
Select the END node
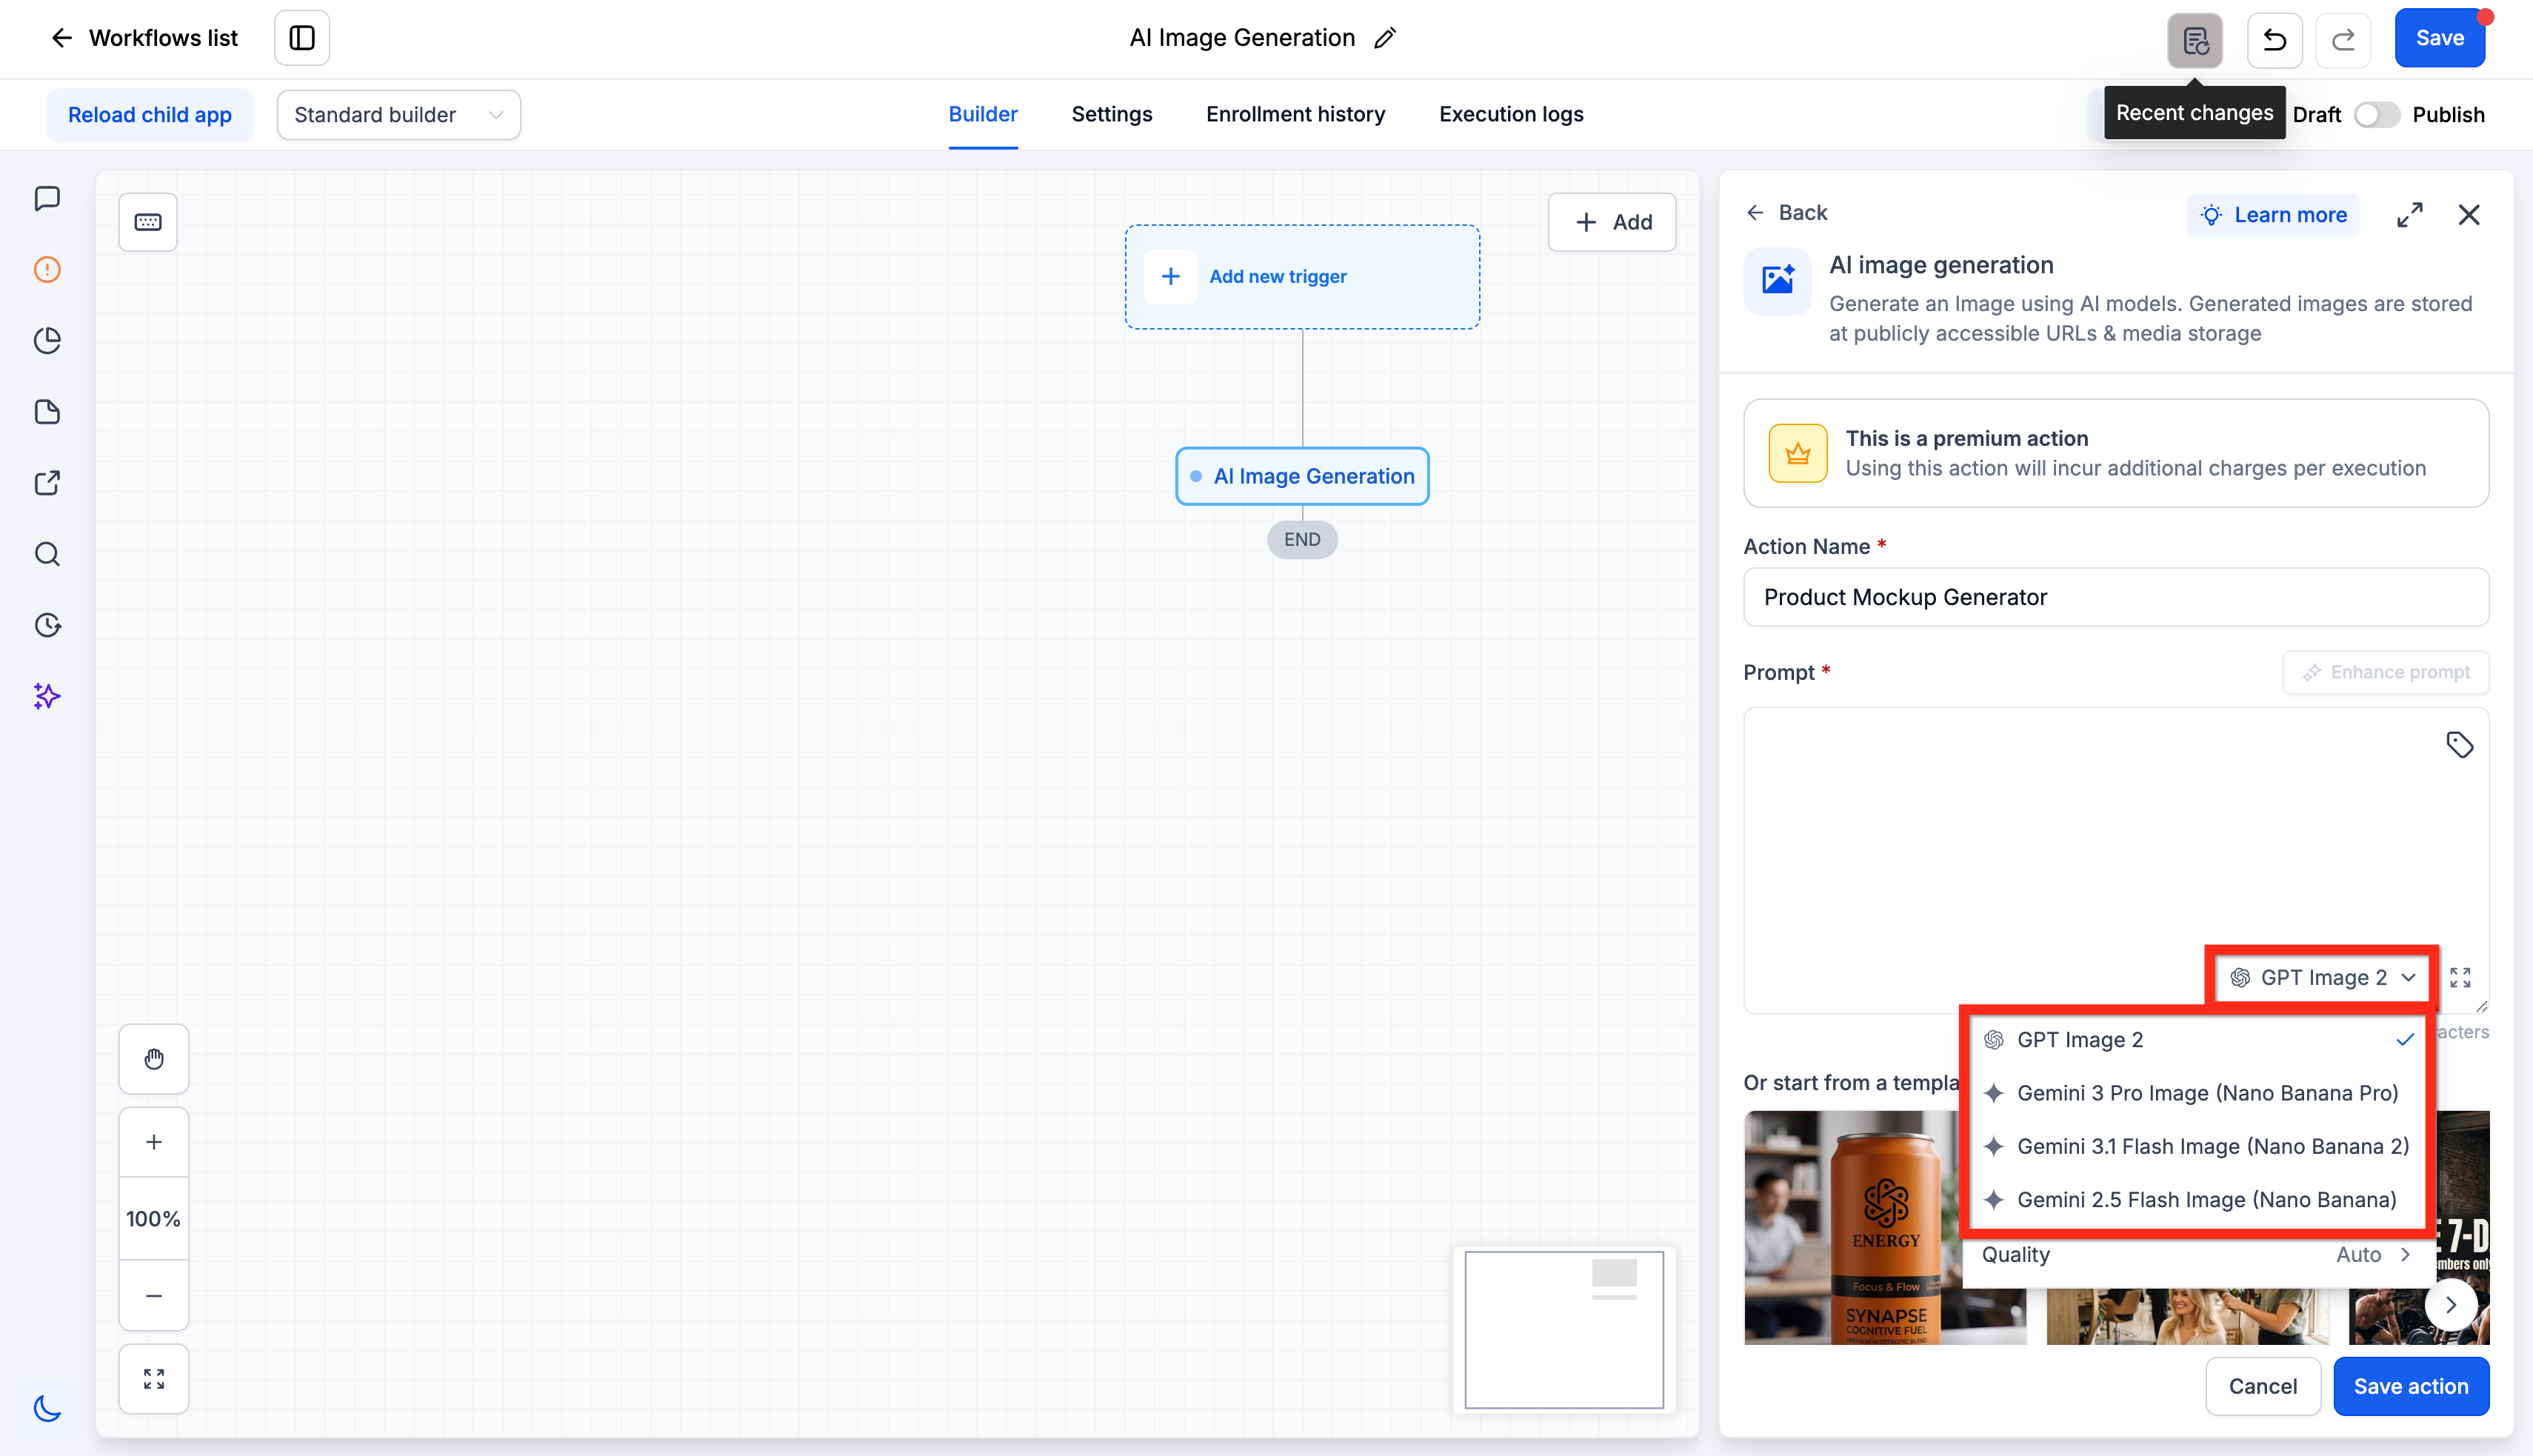pyautogui.click(x=1302, y=539)
